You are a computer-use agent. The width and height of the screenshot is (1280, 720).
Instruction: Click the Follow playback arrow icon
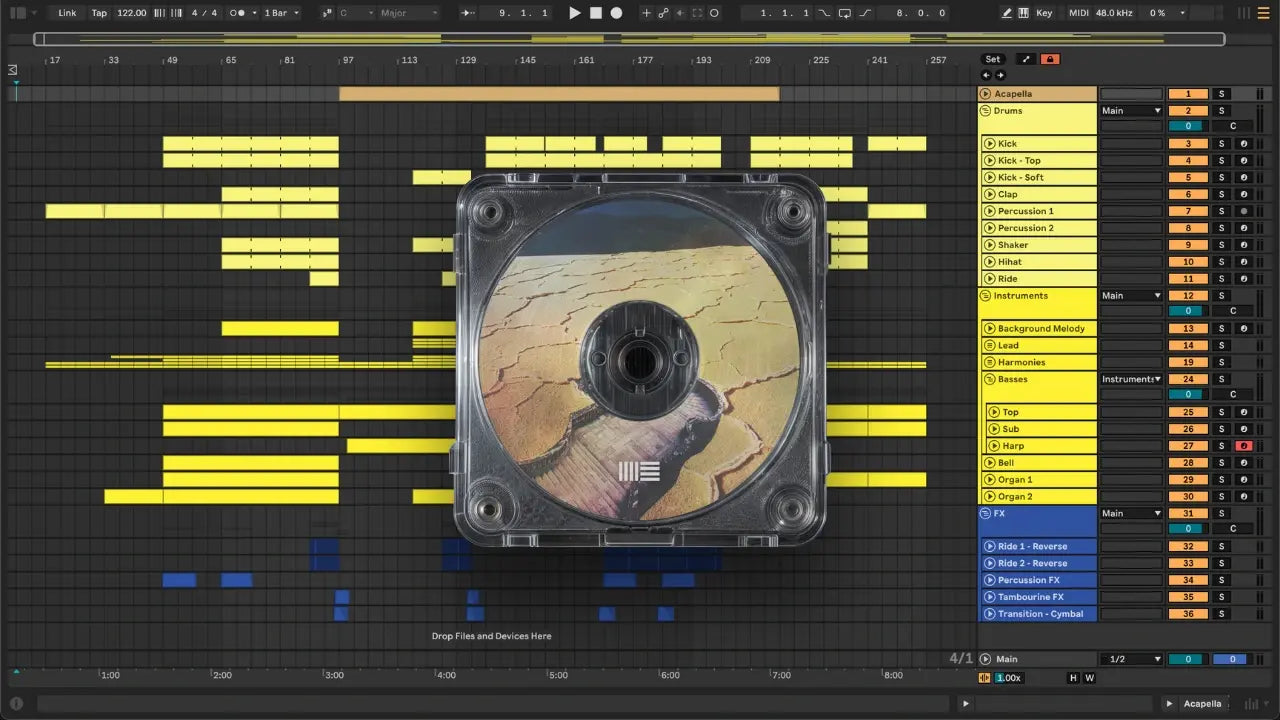click(468, 13)
